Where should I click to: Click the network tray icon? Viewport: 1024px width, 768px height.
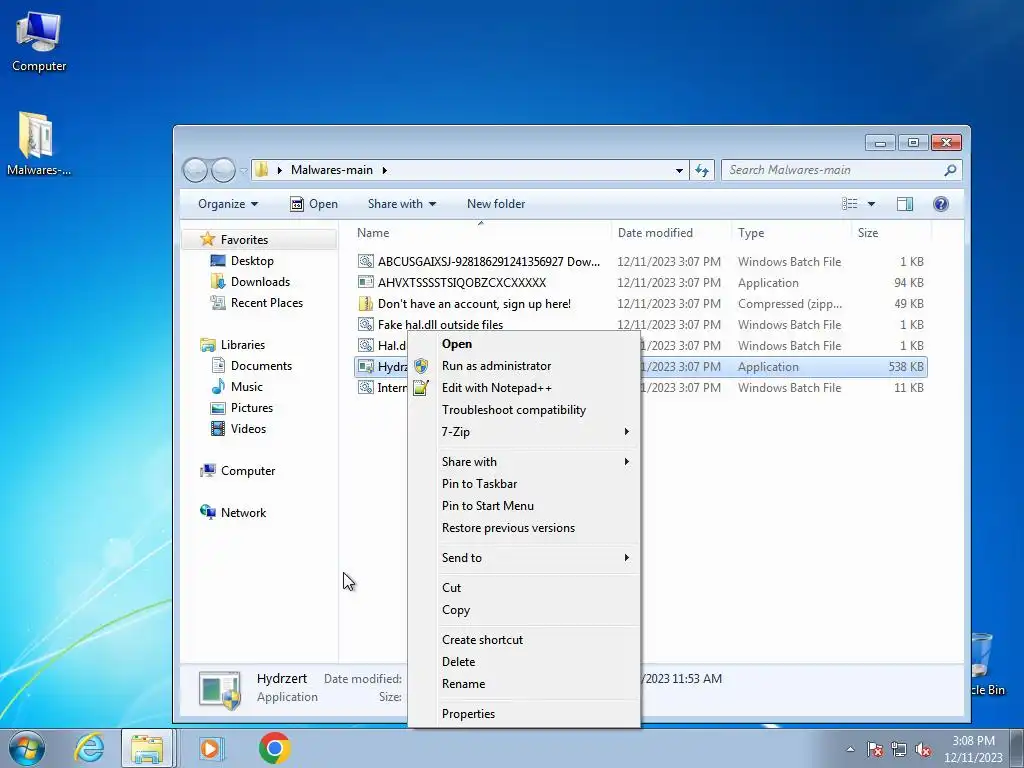click(x=899, y=749)
